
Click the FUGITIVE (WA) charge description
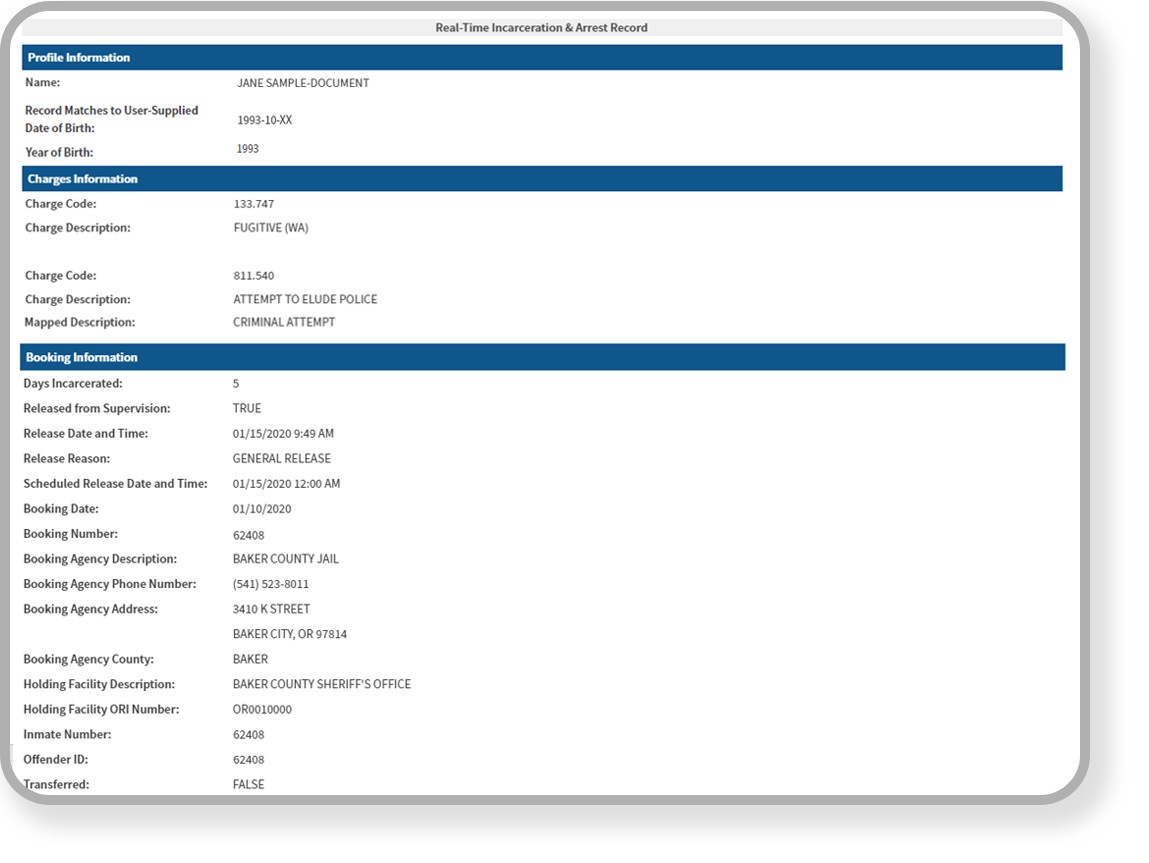click(x=271, y=228)
